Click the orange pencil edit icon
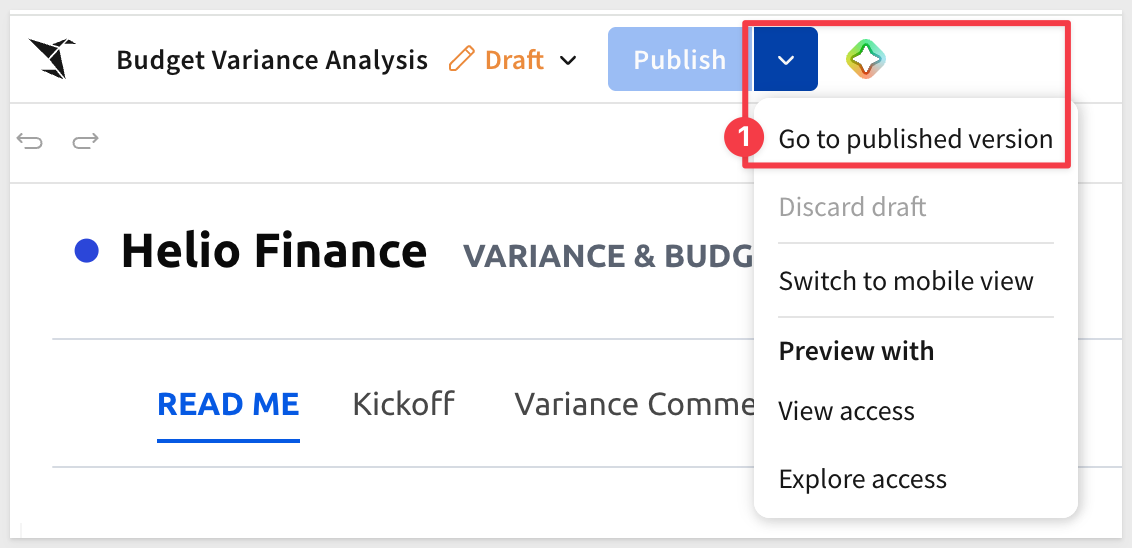 pos(461,58)
